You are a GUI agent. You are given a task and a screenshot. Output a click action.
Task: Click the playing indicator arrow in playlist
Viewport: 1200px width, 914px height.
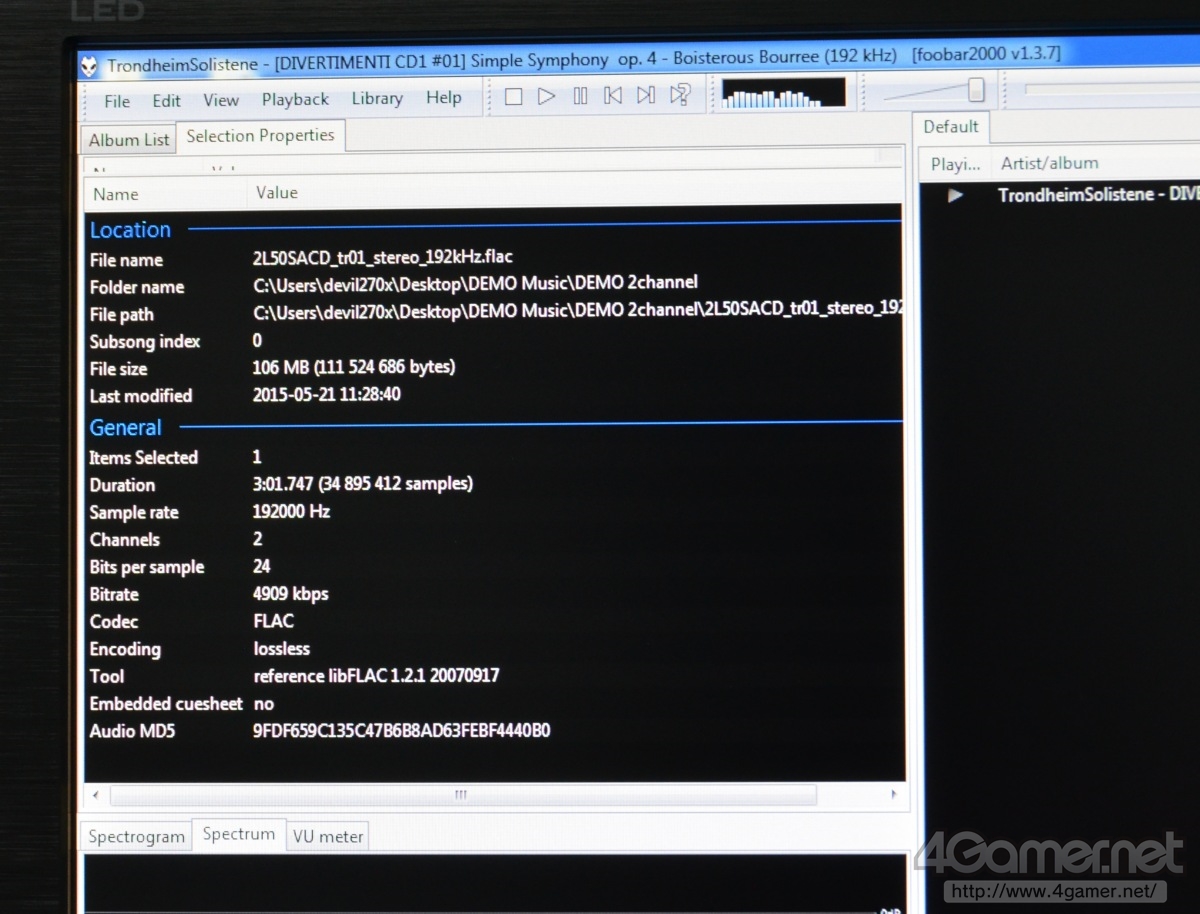click(955, 196)
